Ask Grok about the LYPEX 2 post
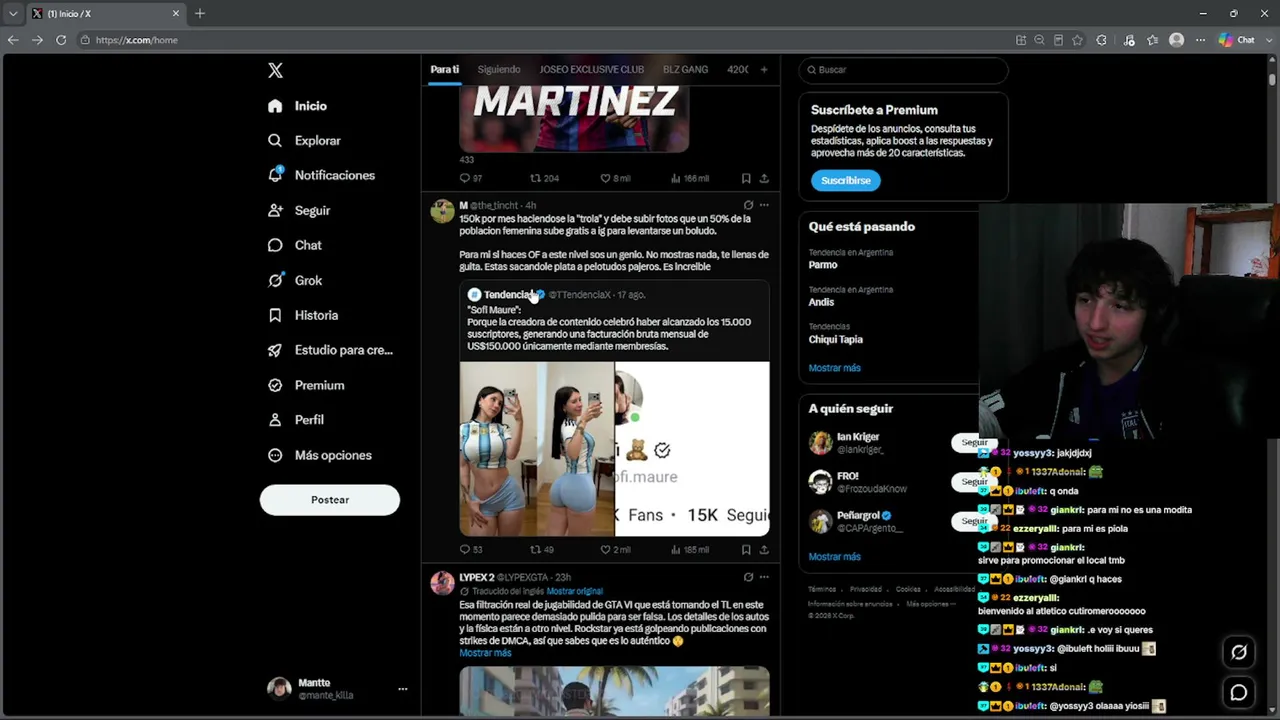Viewport: 1280px width, 720px height. pyautogui.click(x=748, y=577)
